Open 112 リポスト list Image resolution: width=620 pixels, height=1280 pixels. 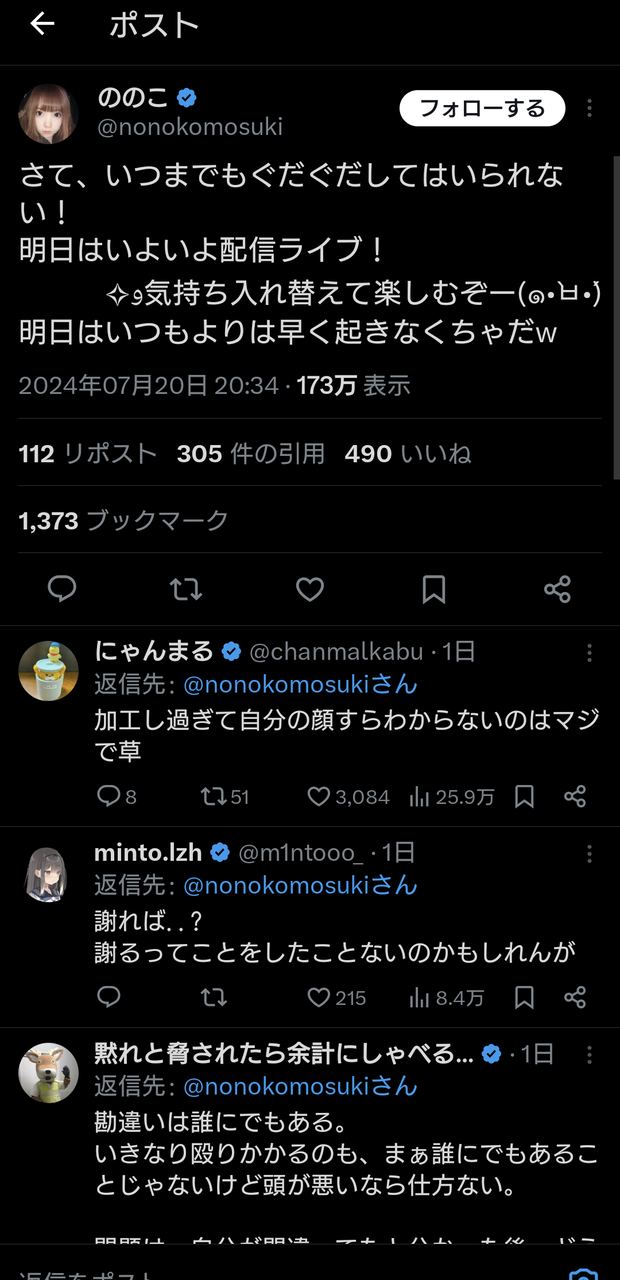88,454
